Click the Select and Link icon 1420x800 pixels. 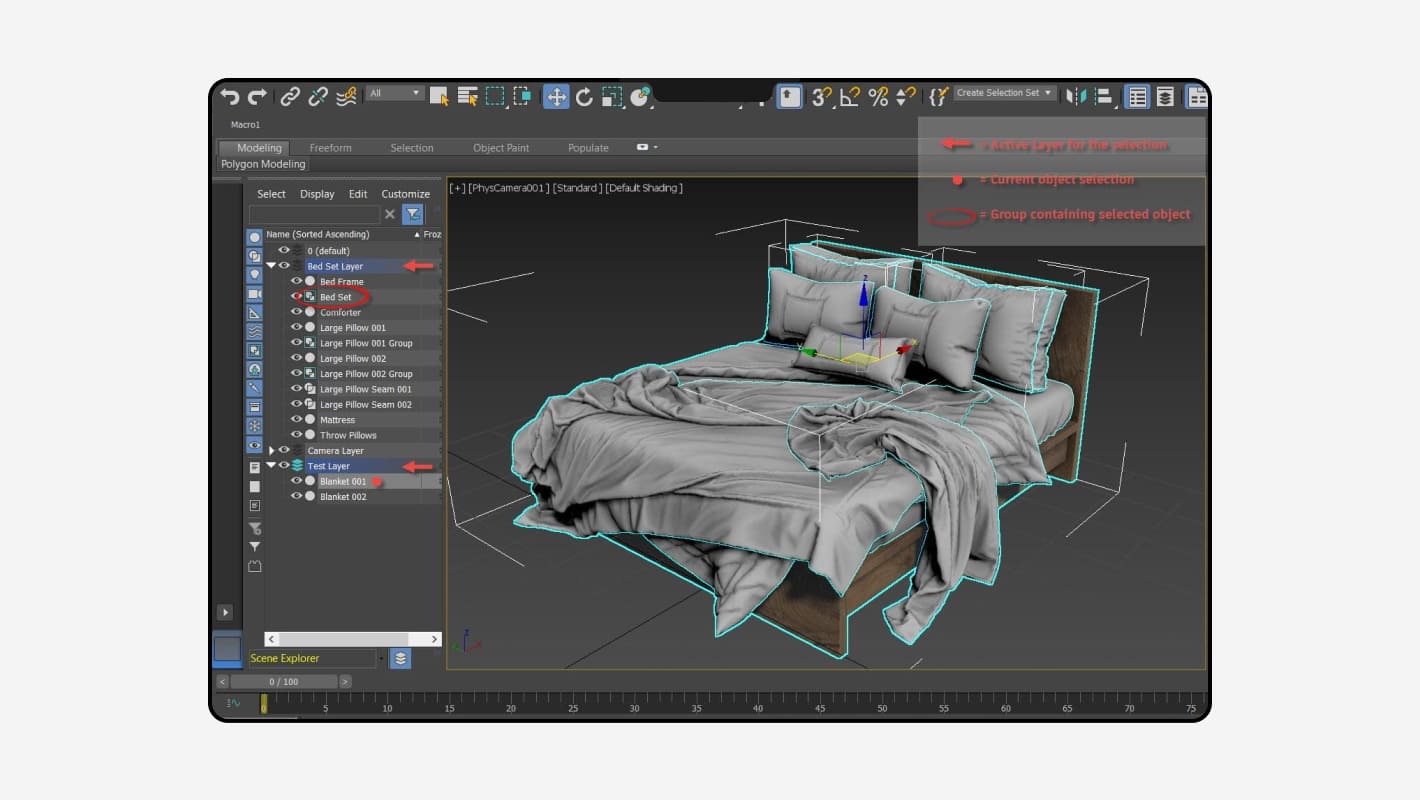click(x=289, y=96)
